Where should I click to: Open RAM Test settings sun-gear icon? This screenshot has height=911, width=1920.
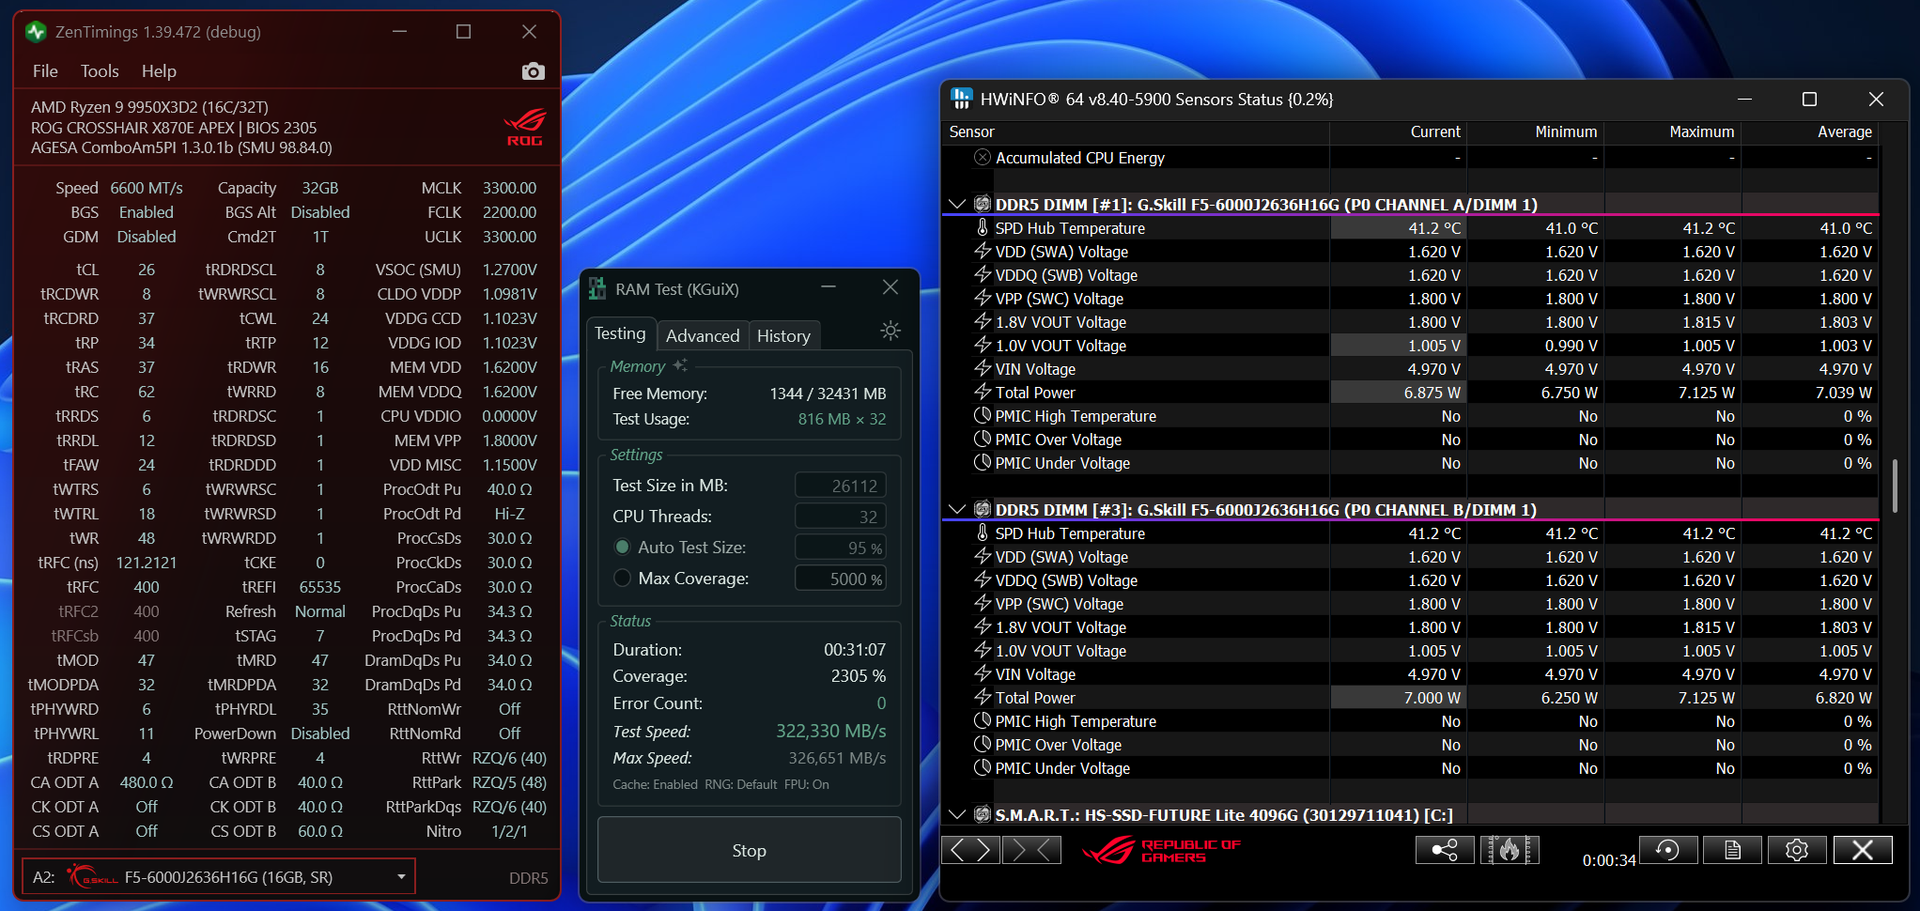tap(890, 331)
